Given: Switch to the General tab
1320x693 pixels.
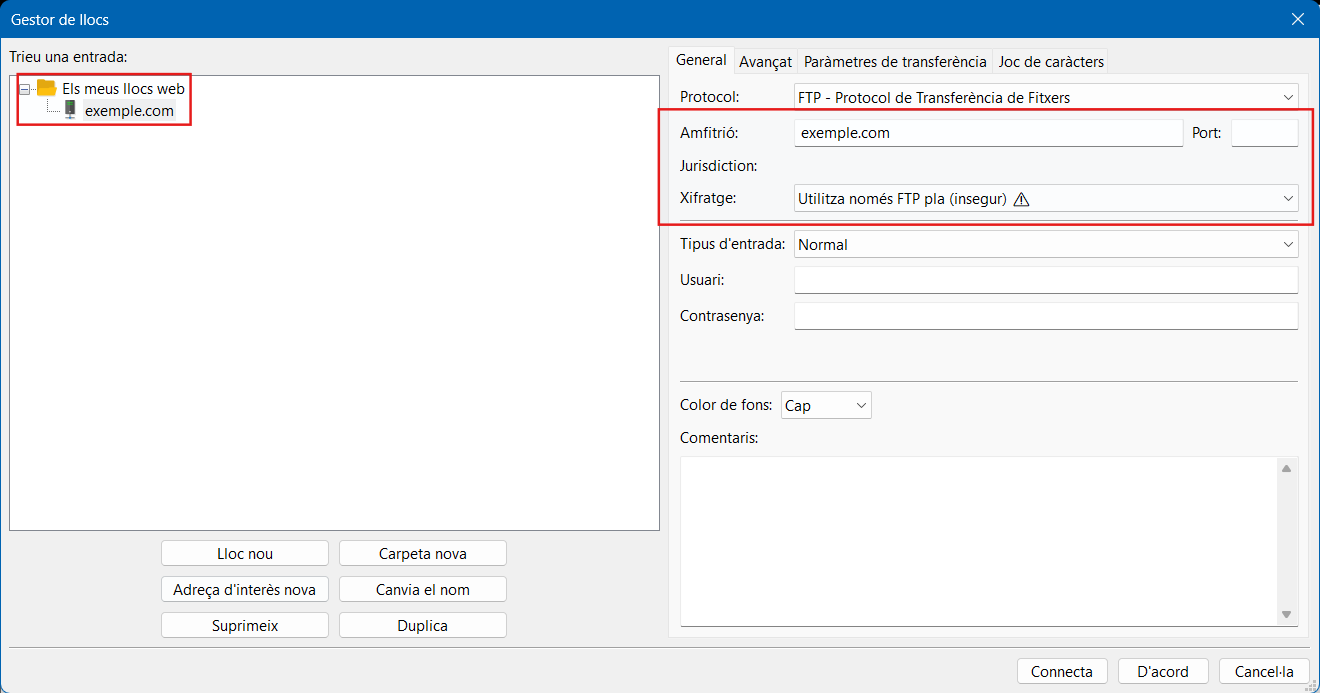Looking at the screenshot, I should [701, 60].
